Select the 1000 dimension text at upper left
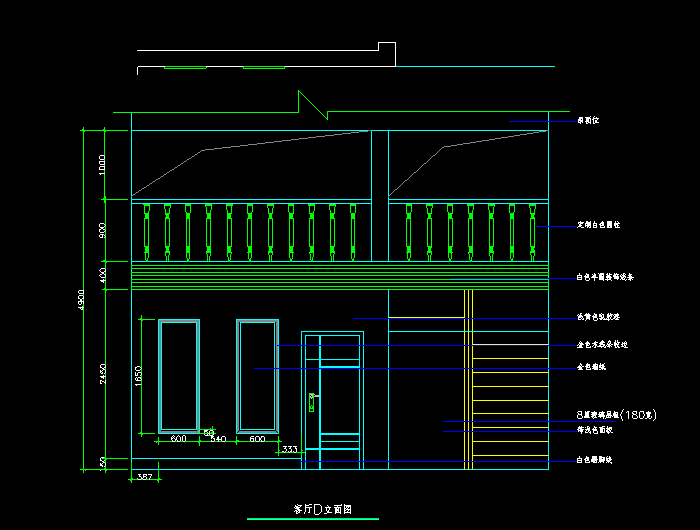This screenshot has width=700, height=530. [x=103, y=165]
